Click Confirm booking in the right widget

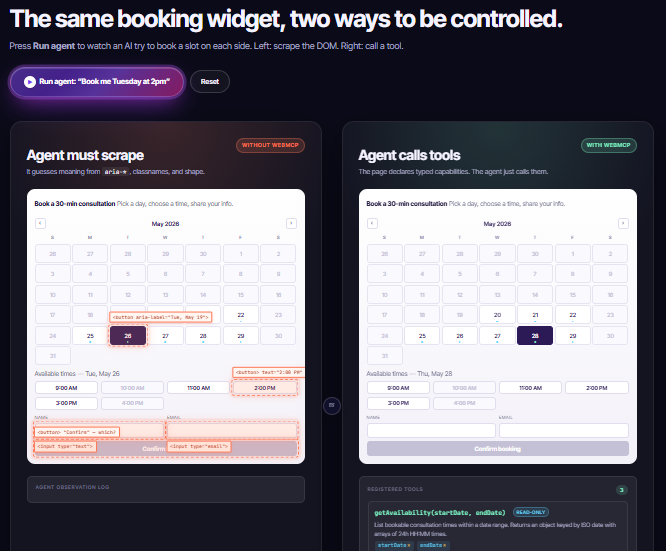coord(498,449)
